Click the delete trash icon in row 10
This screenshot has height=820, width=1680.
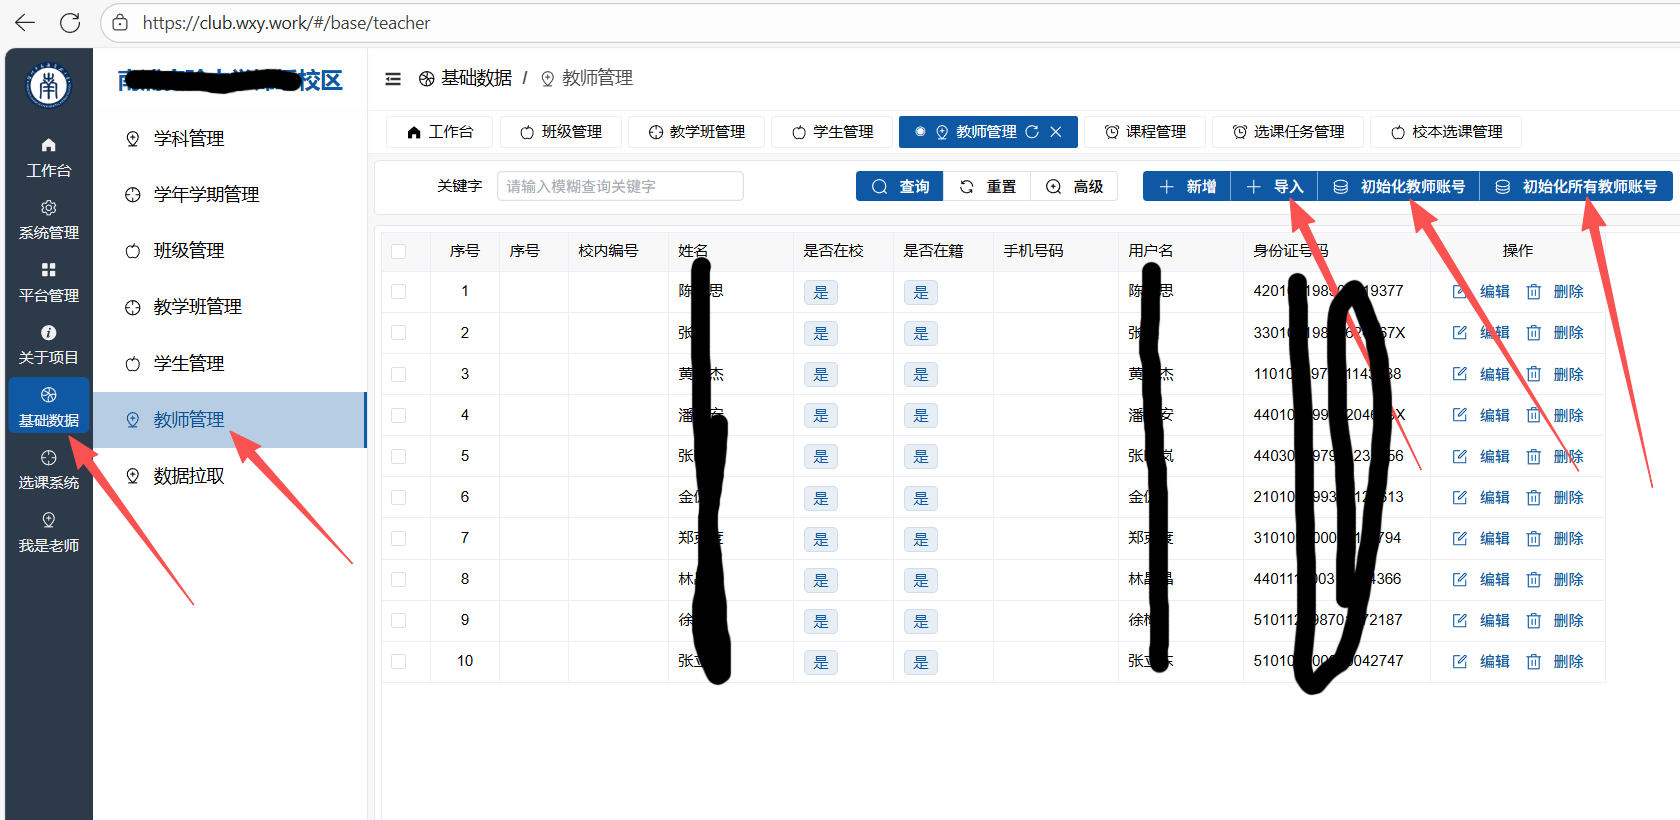(x=1533, y=661)
